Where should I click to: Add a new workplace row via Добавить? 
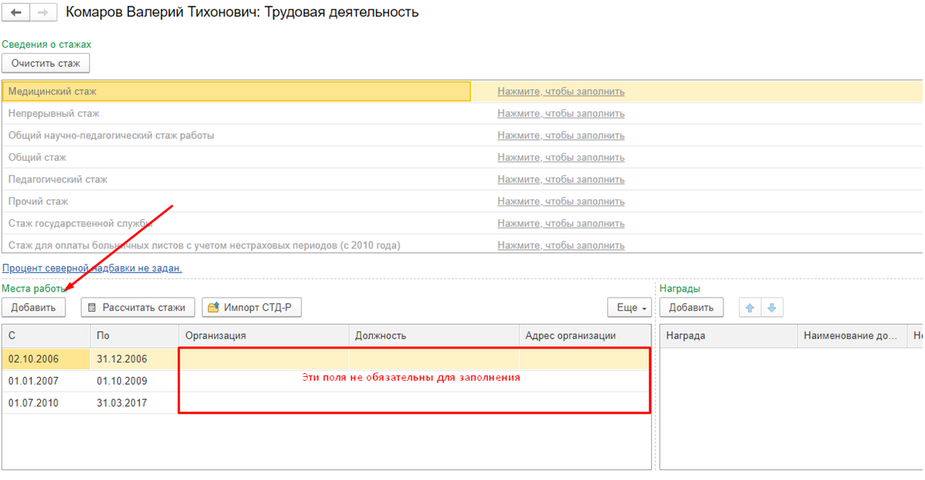pos(34,307)
